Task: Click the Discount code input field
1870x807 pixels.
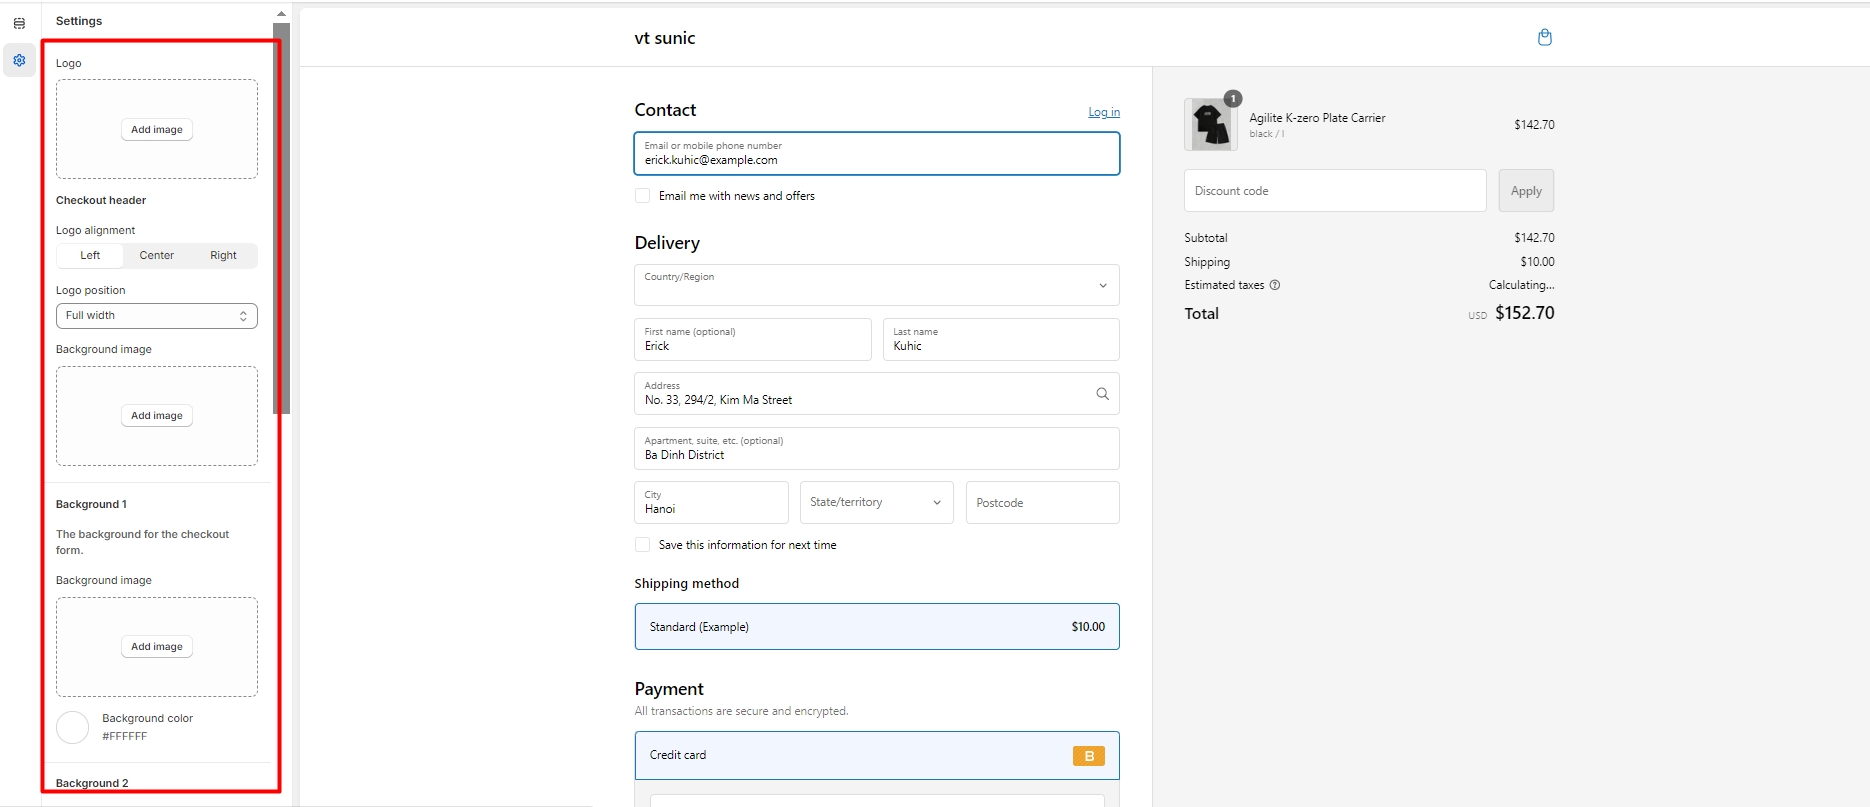Action: click(1334, 191)
